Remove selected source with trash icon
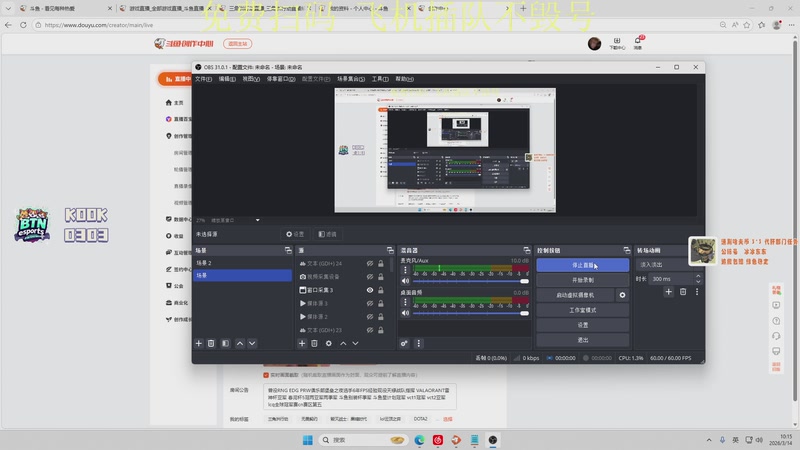Viewport: 800px width, 450px height. click(314, 343)
